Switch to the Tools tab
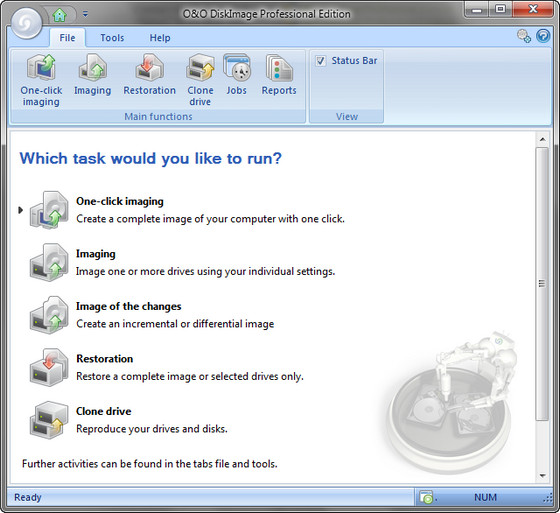560x513 pixels. (112, 38)
